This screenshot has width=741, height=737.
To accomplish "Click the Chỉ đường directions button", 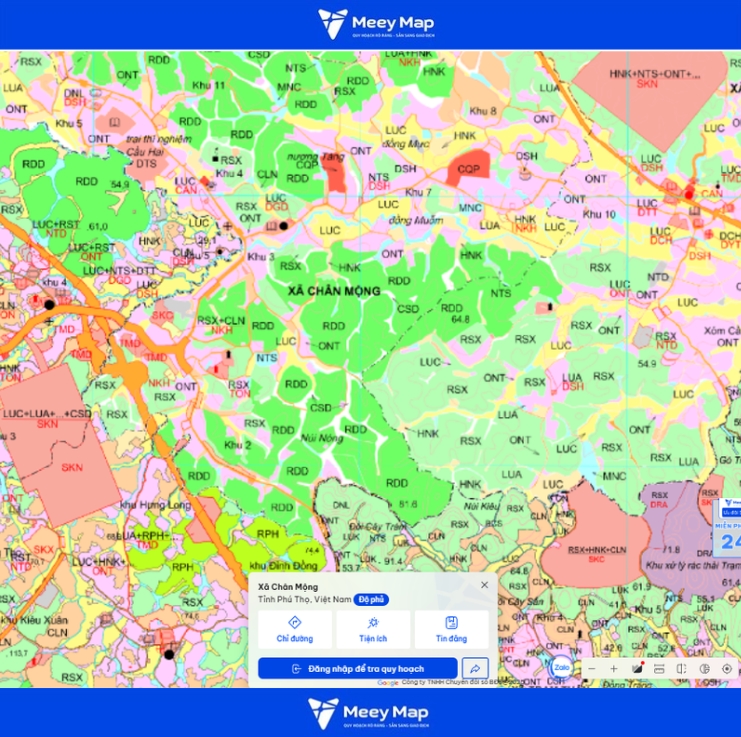I will click(x=295, y=629).
